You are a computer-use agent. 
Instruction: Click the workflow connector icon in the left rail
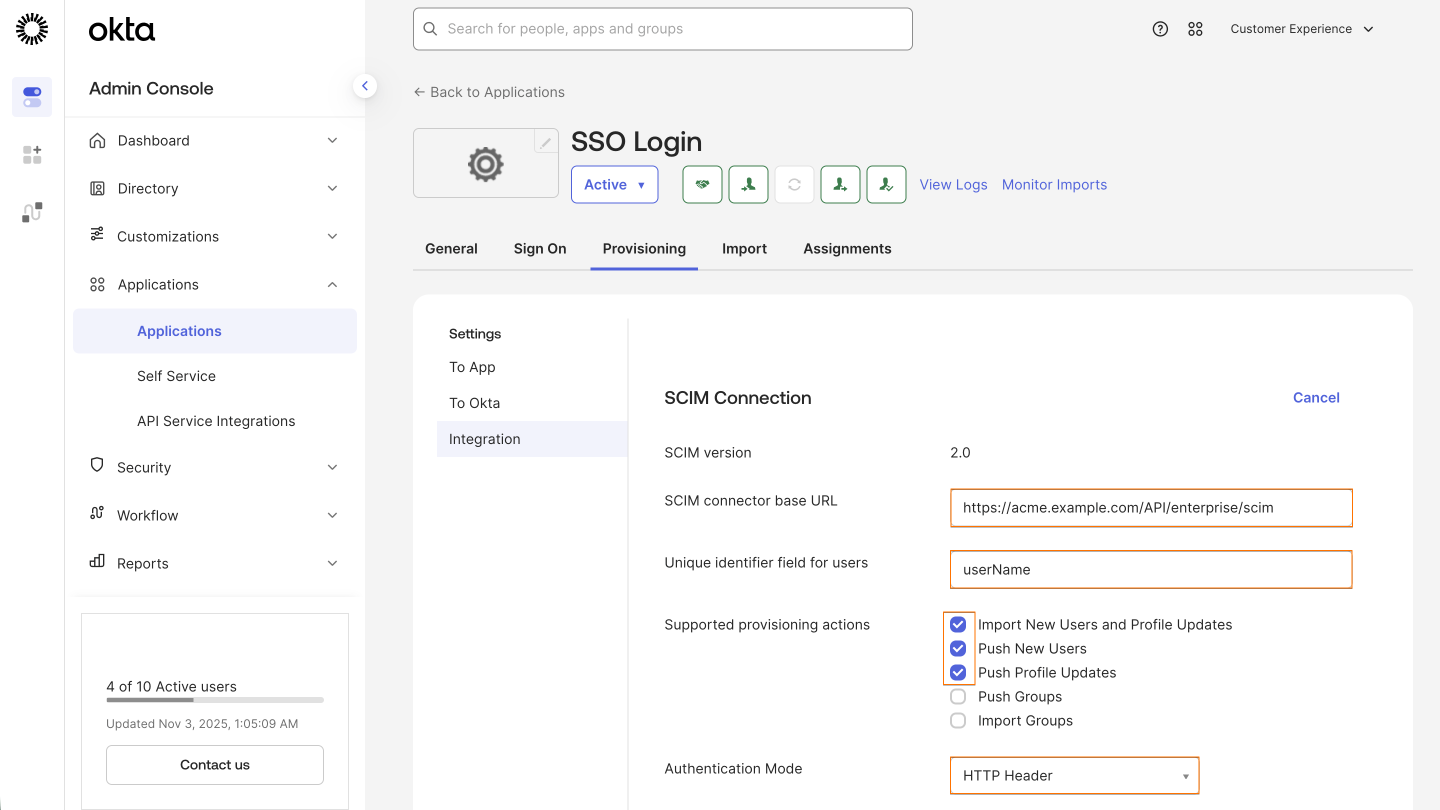coord(31,212)
